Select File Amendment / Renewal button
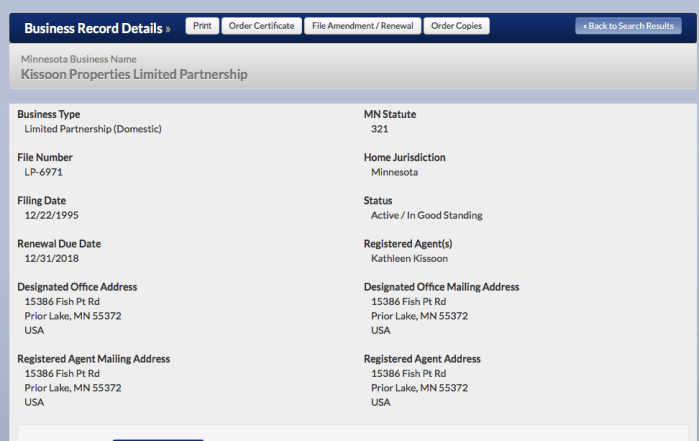 tap(361, 26)
